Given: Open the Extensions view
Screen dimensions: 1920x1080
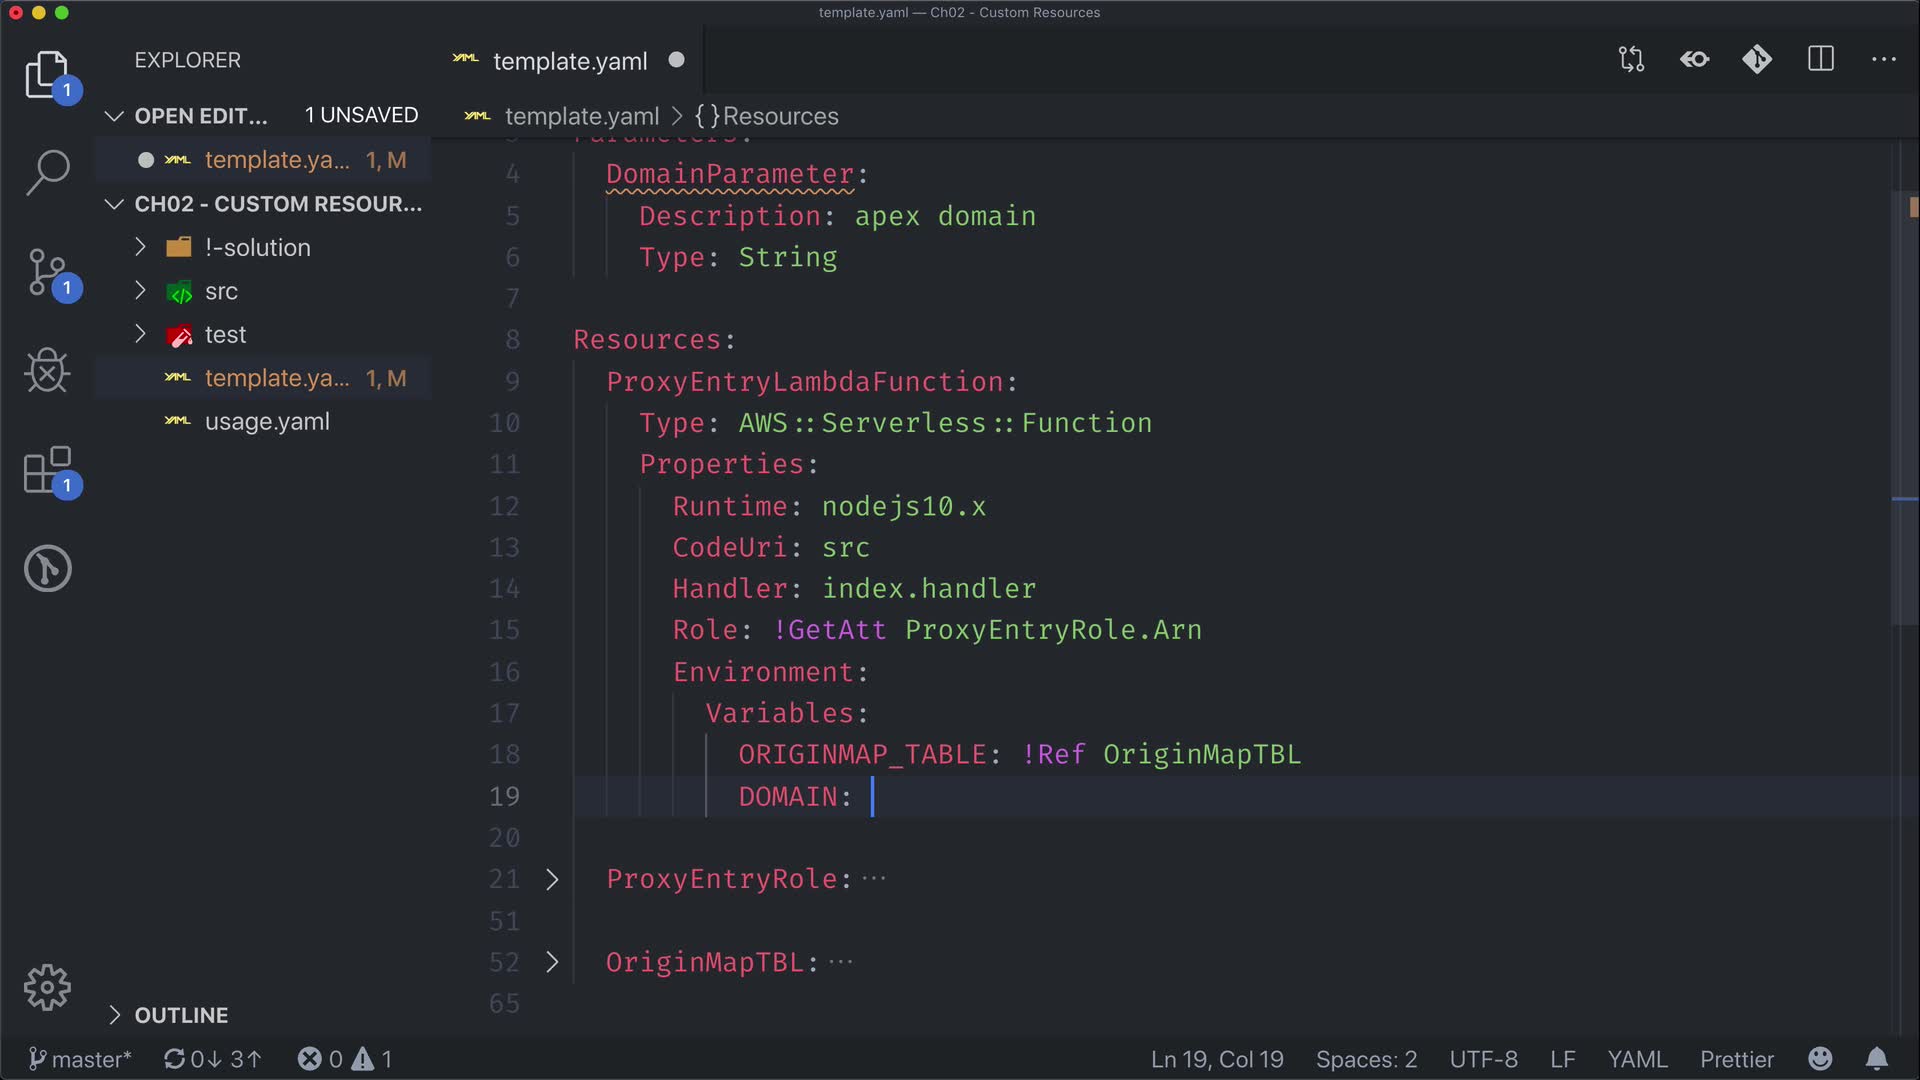Looking at the screenshot, I should pos(47,470).
